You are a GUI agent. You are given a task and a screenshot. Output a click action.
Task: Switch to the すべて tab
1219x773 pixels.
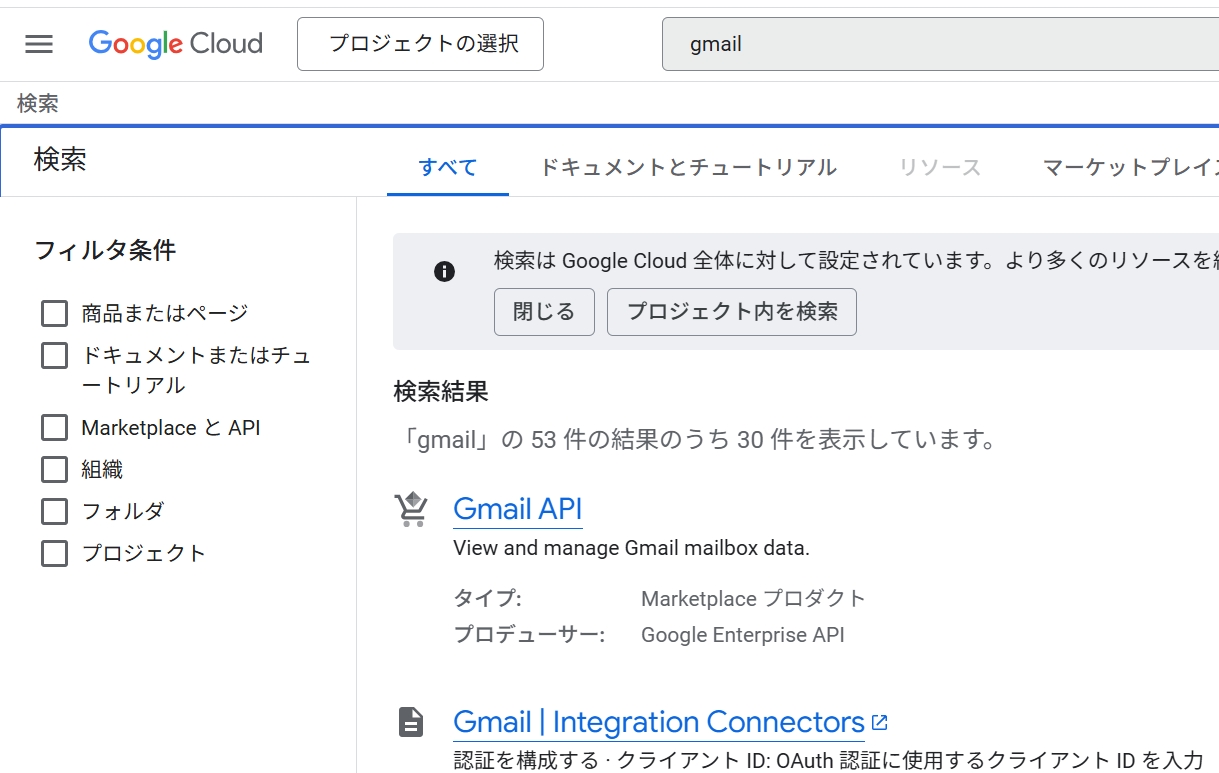point(448,167)
